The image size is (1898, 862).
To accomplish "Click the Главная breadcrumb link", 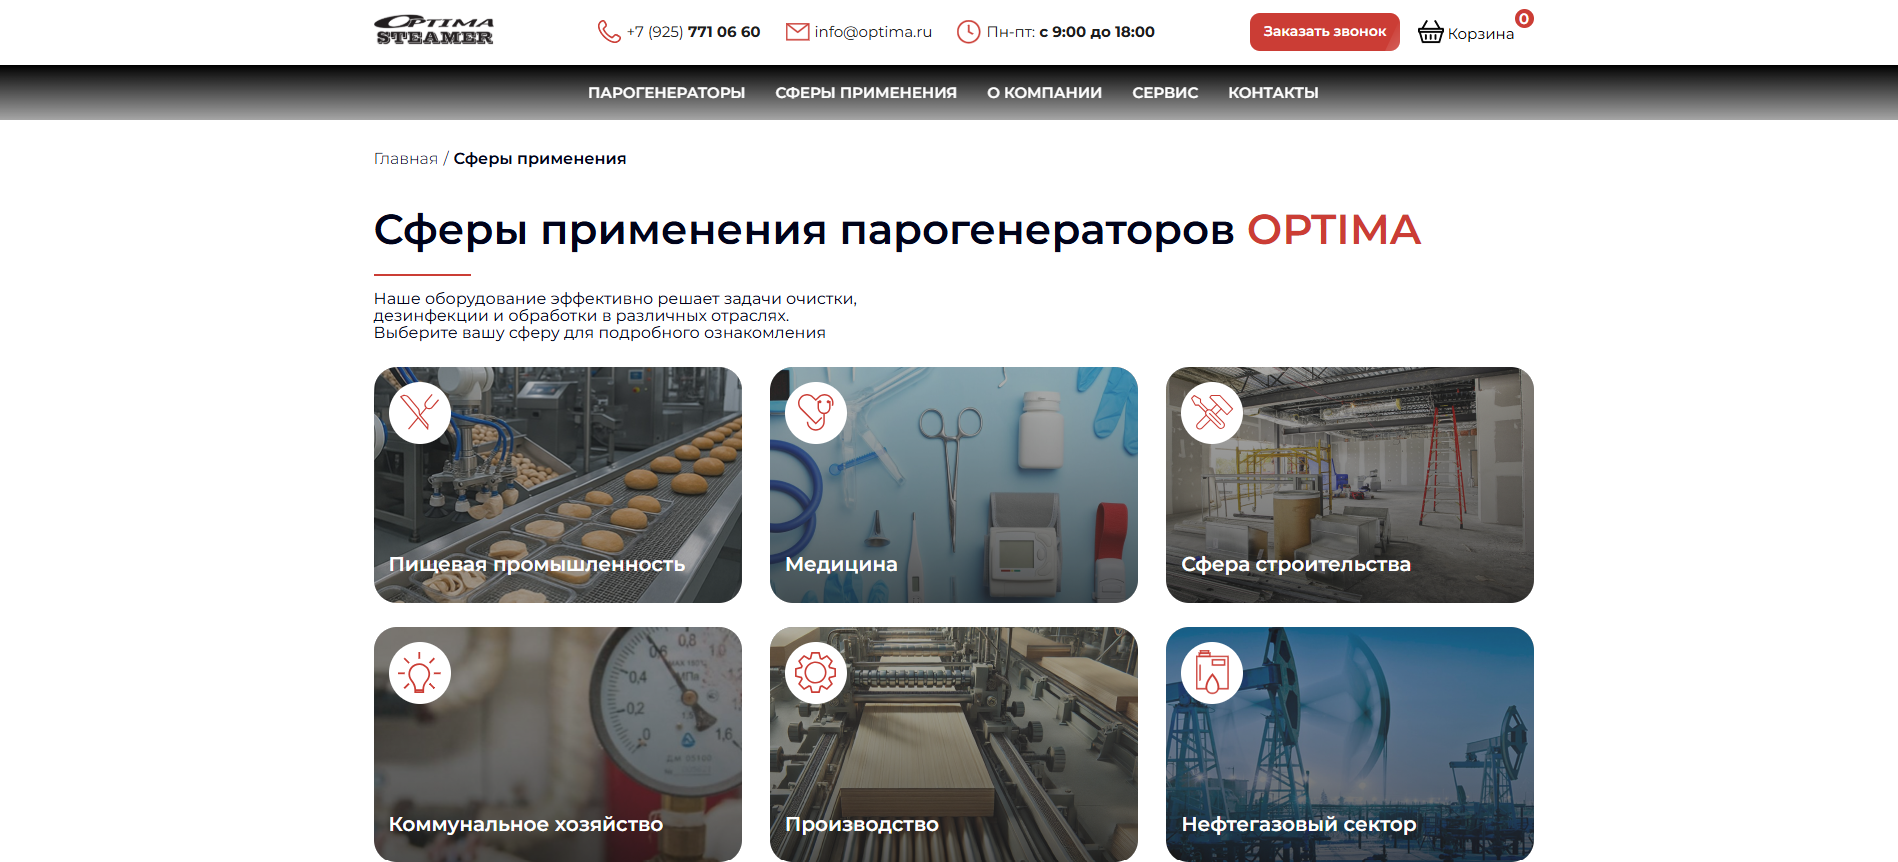I will (x=405, y=159).
